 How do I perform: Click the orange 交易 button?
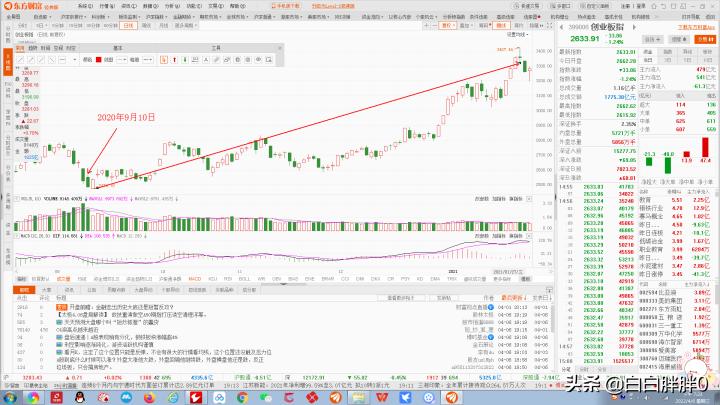coord(705,39)
